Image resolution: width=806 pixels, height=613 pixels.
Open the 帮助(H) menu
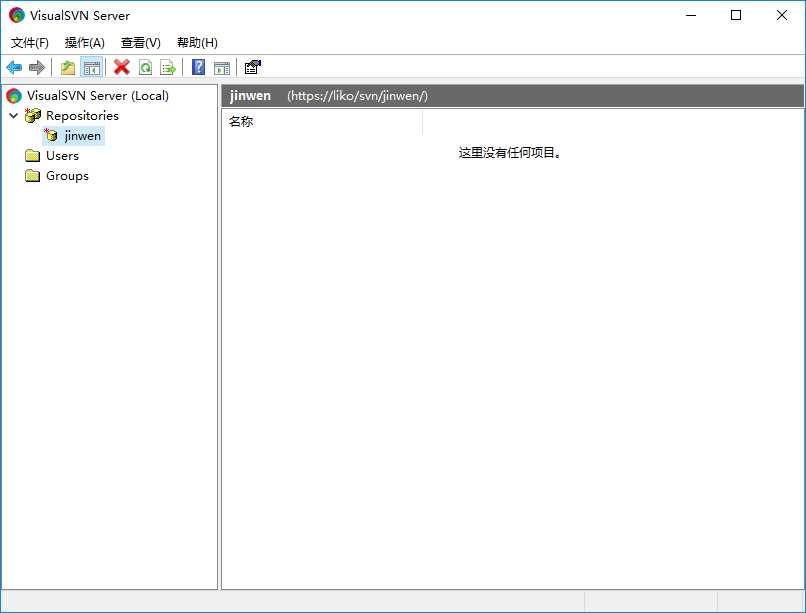[197, 43]
